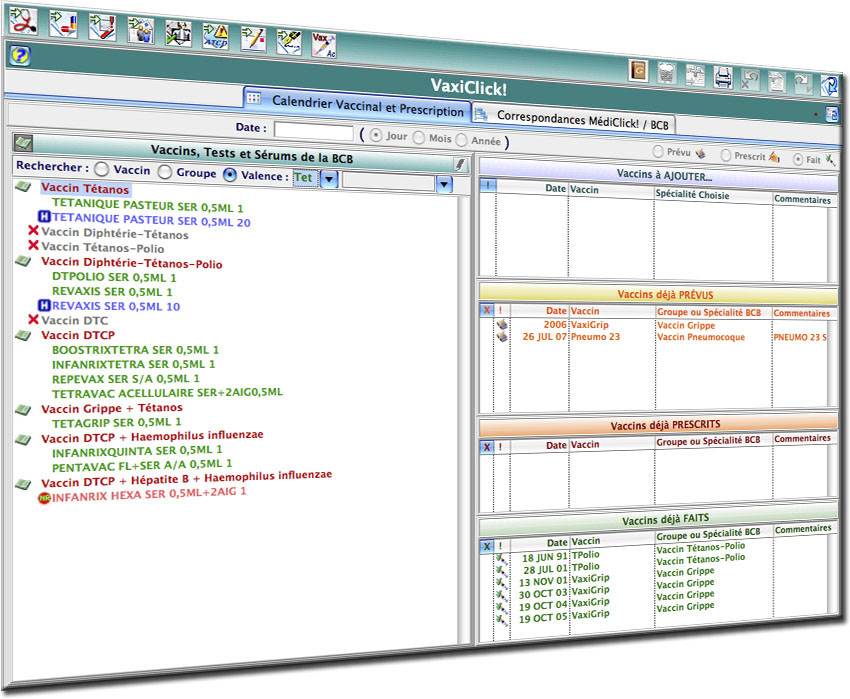Open the yellow question mark help button
The width and height of the screenshot is (850, 699).
click(x=18, y=55)
